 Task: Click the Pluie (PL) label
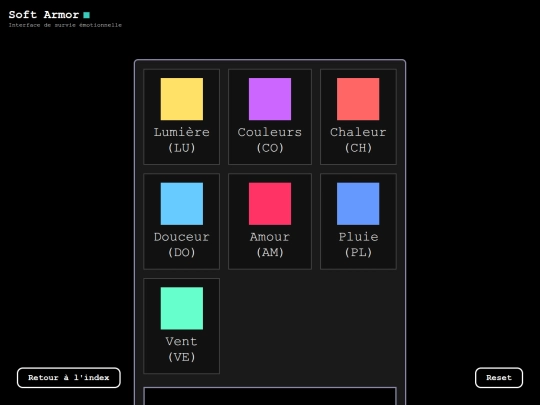click(x=358, y=245)
